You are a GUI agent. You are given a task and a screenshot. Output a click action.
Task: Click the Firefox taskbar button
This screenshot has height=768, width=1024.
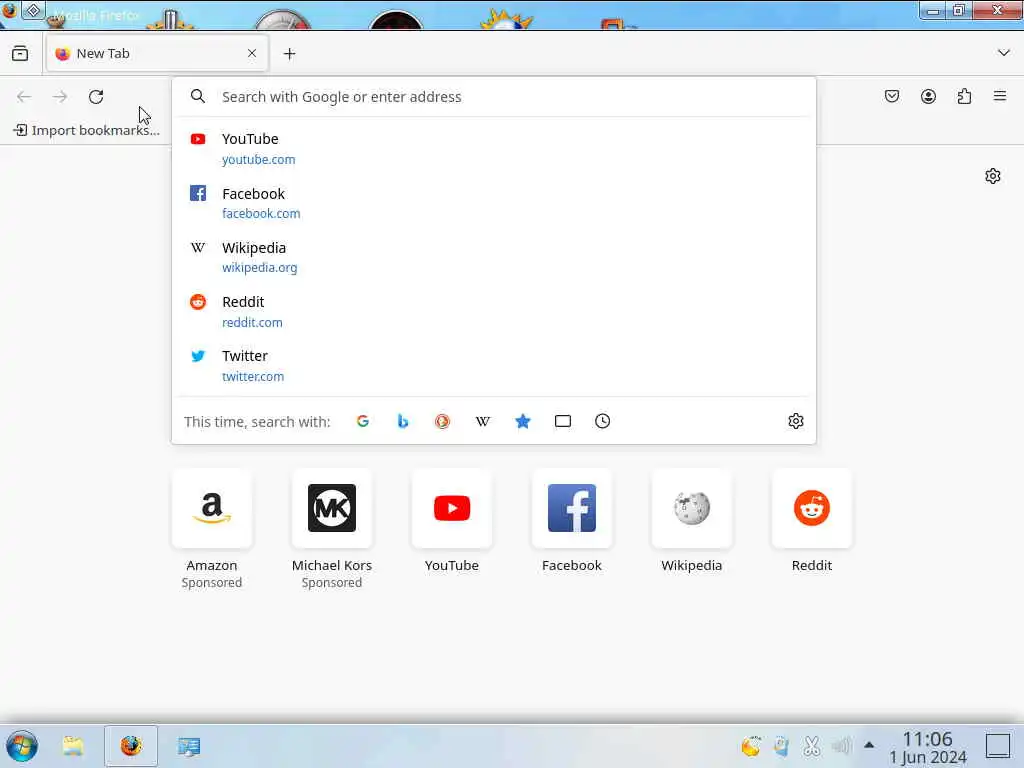[131, 746]
